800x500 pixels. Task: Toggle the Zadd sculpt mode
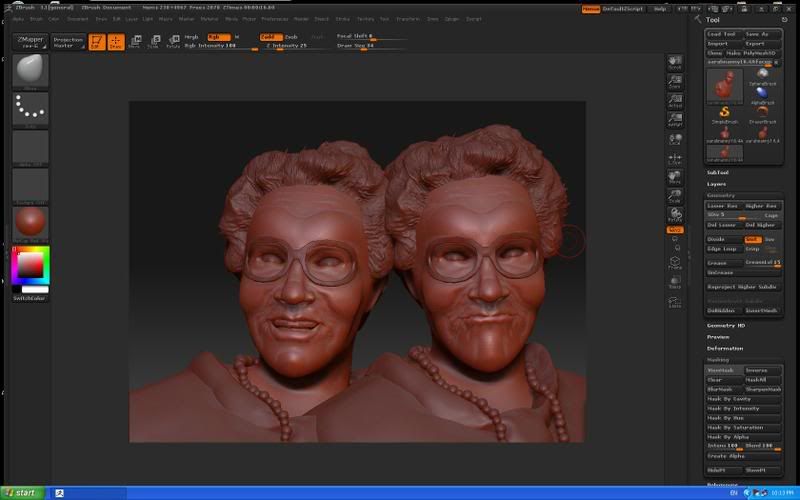[270, 37]
